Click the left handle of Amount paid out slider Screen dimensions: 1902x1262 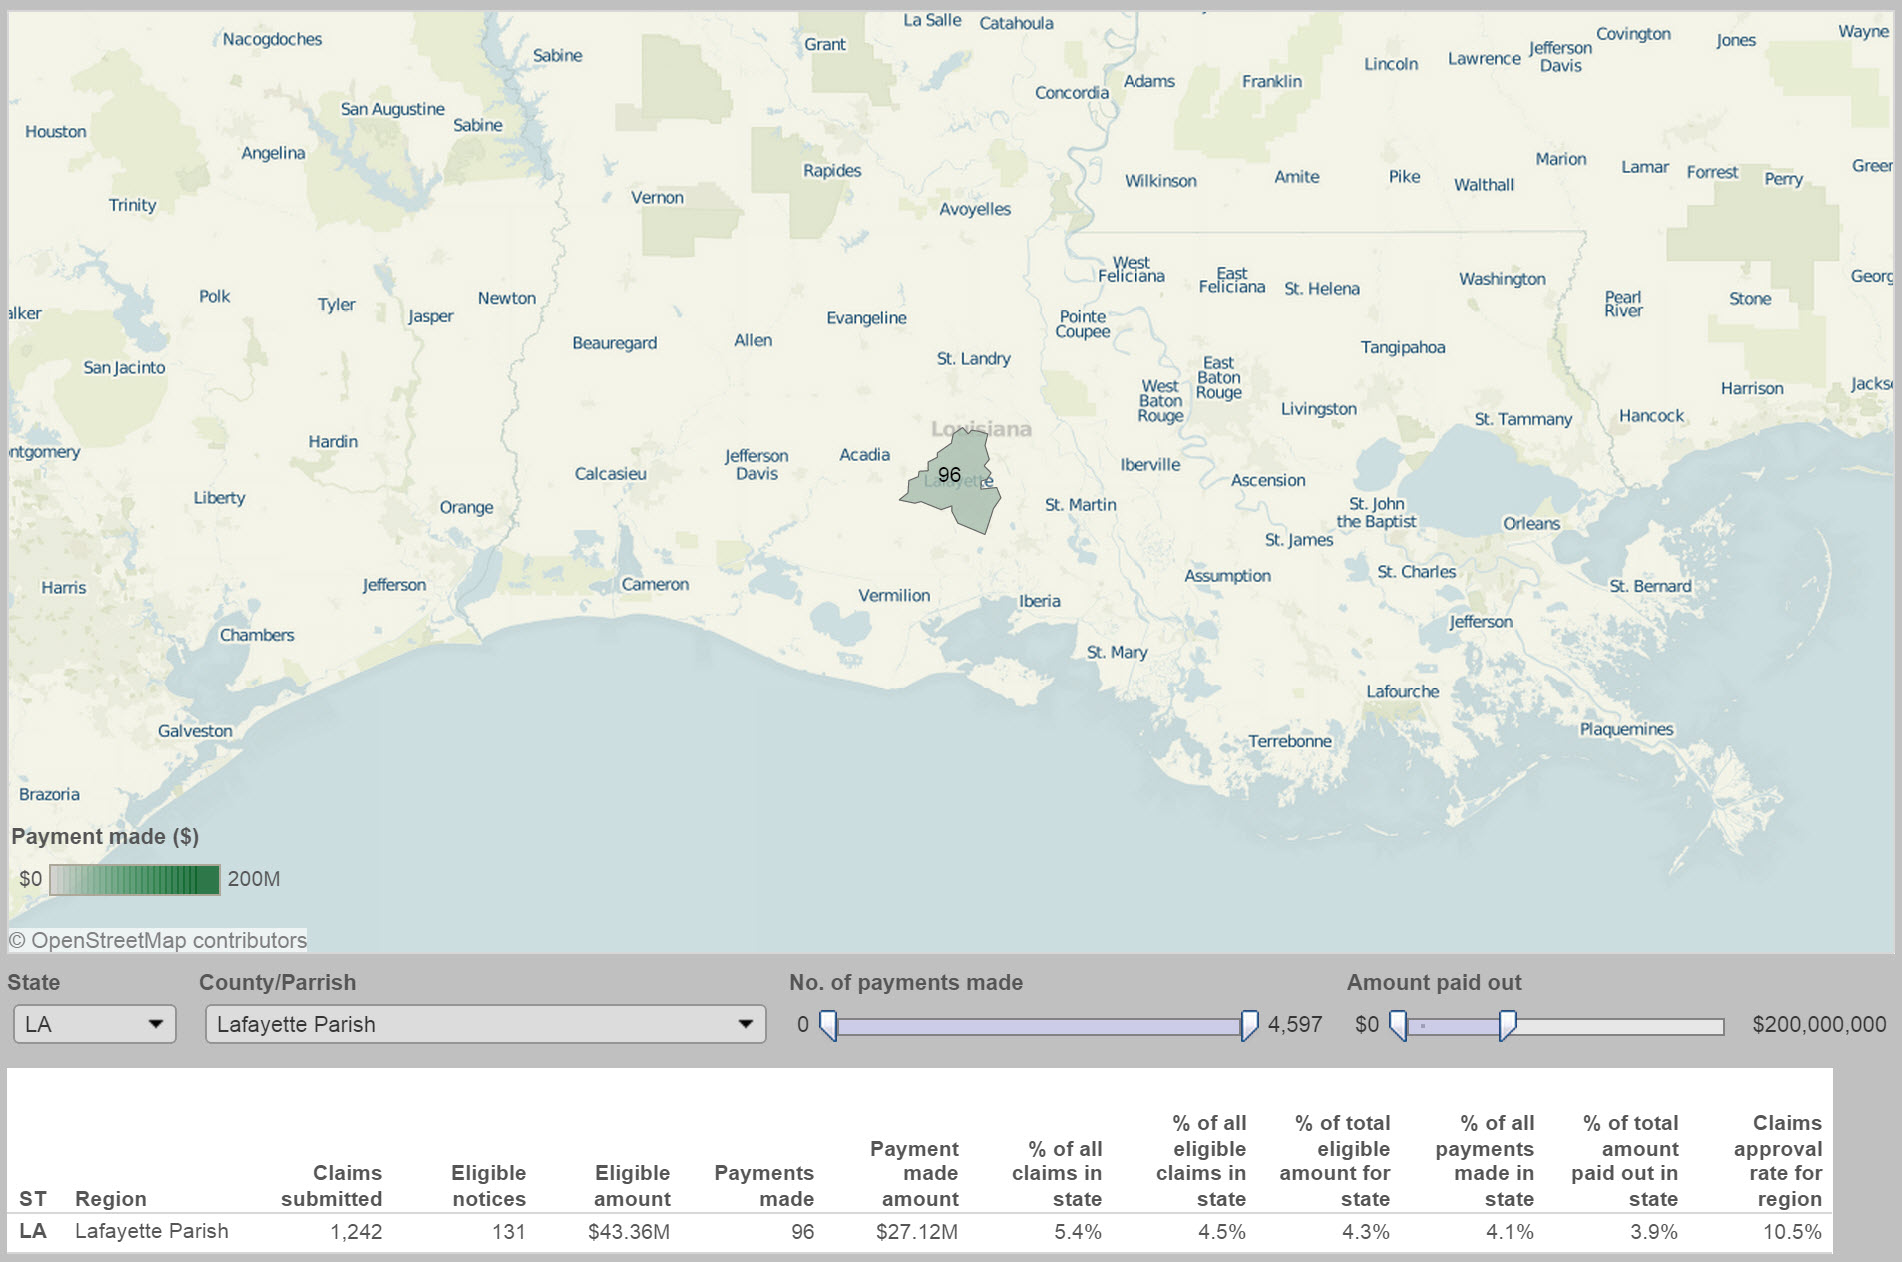(x=1398, y=1025)
